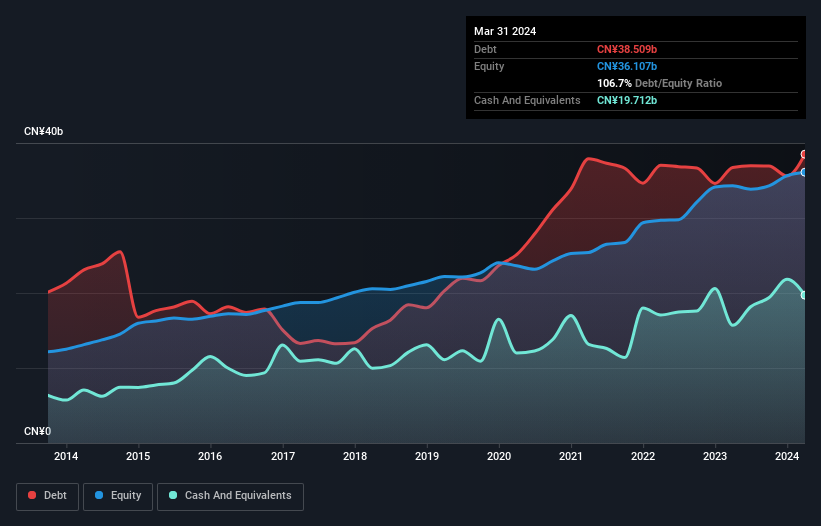This screenshot has height=526, width=821.
Task: Click the red Debt legend dot
Action: [x=32, y=495]
